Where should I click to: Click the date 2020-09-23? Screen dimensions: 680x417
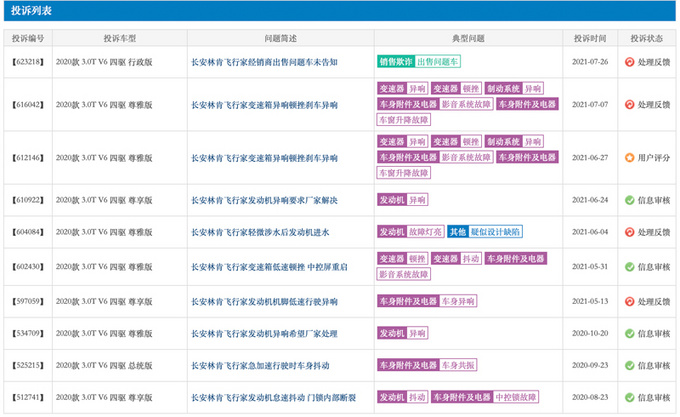(590, 365)
